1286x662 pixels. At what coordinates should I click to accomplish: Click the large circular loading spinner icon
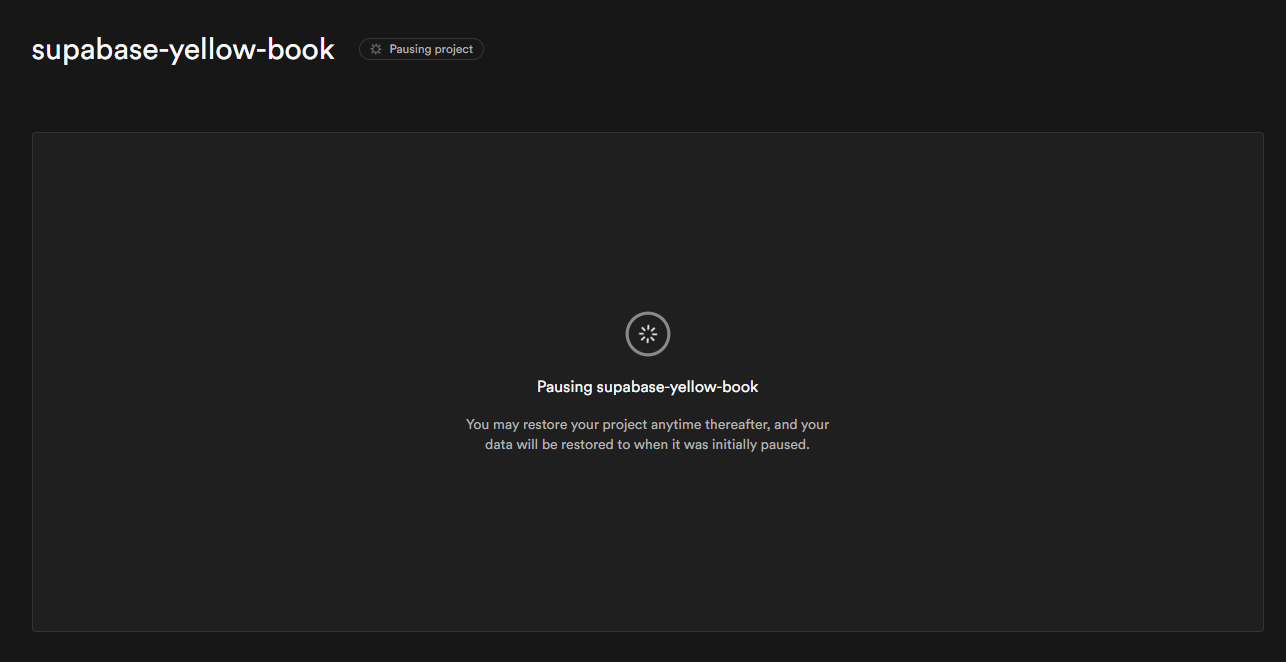[x=648, y=334]
